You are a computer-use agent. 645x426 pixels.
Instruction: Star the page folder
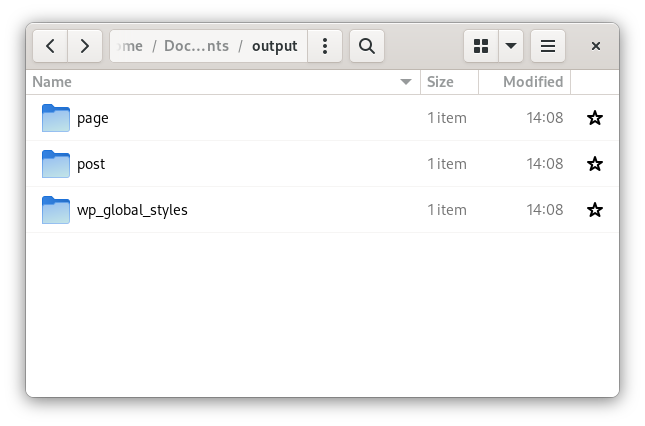(595, 118)
